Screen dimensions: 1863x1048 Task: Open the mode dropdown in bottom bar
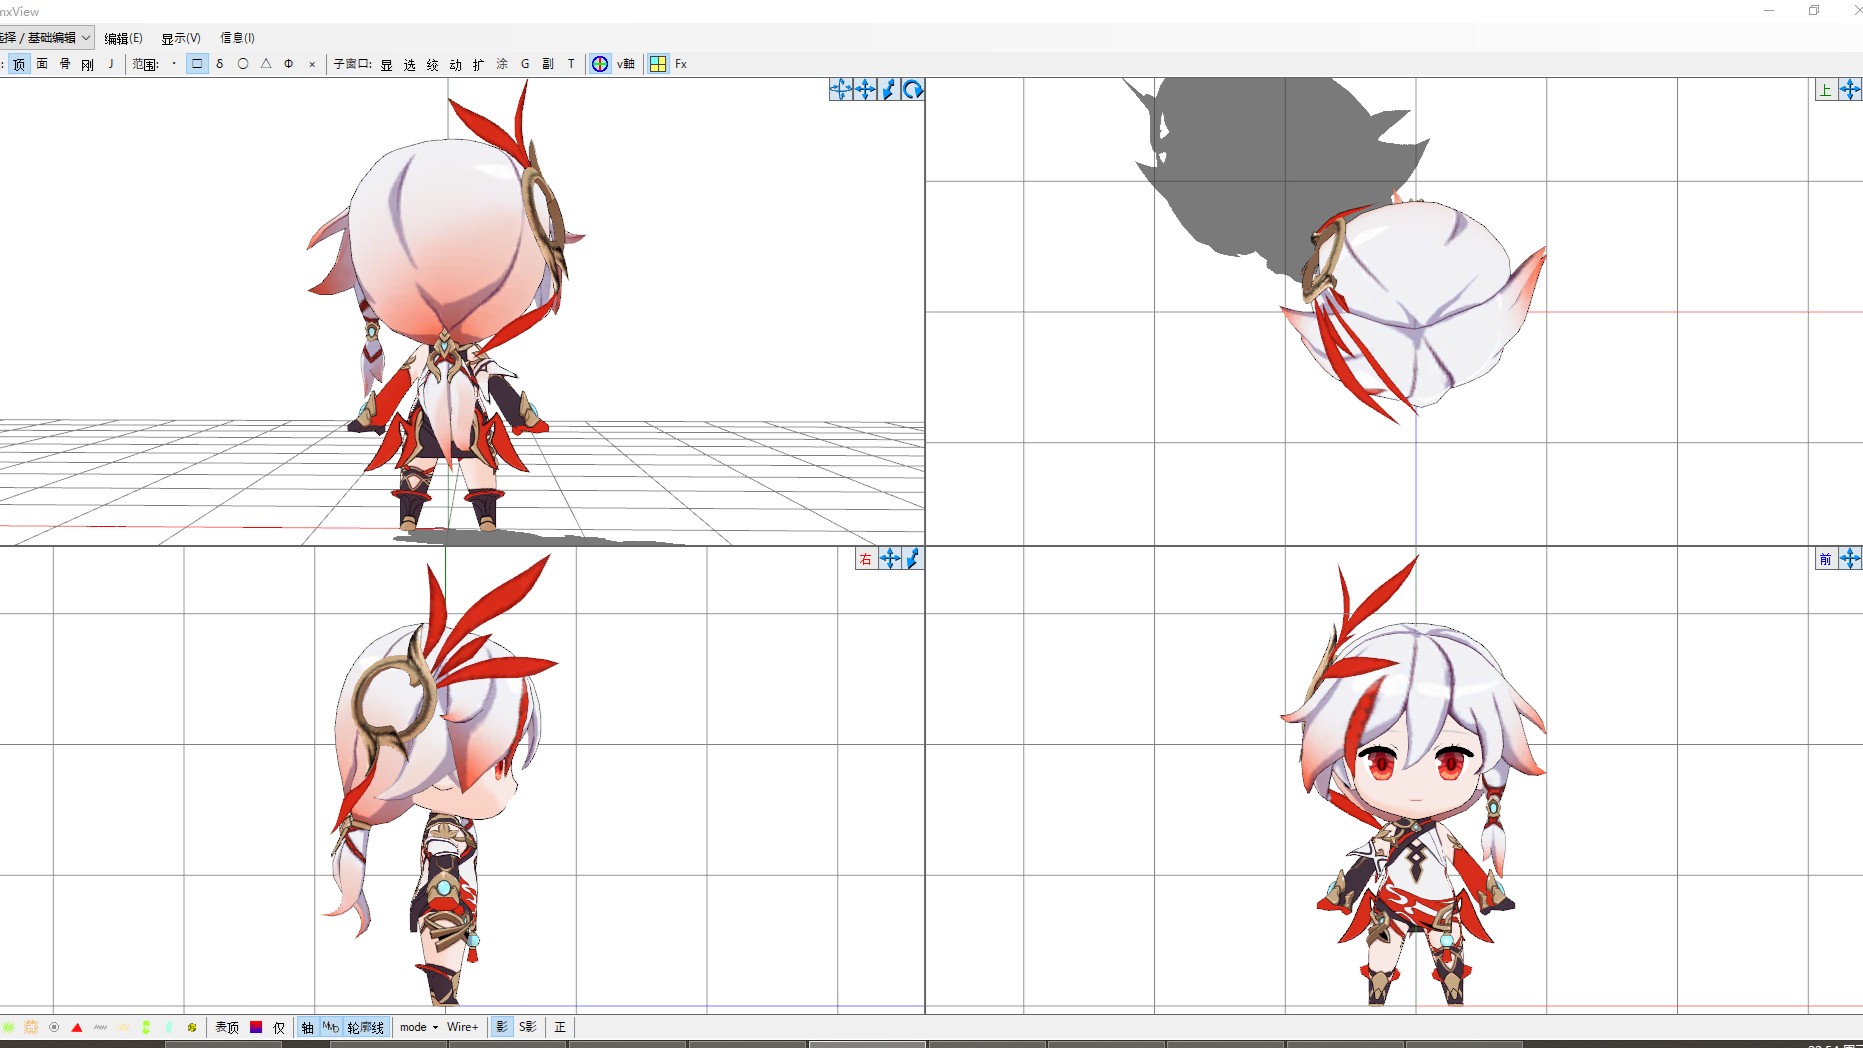point(419,1027)
